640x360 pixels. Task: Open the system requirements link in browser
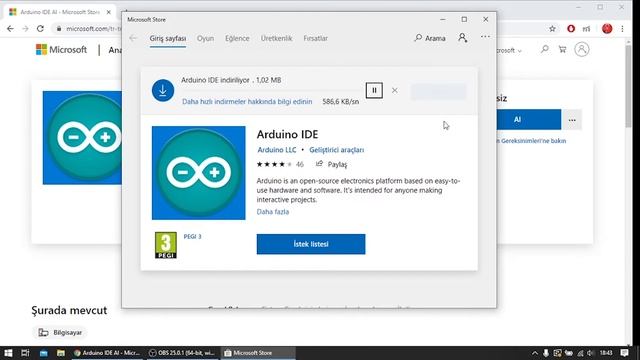click(x=531, y=141)
